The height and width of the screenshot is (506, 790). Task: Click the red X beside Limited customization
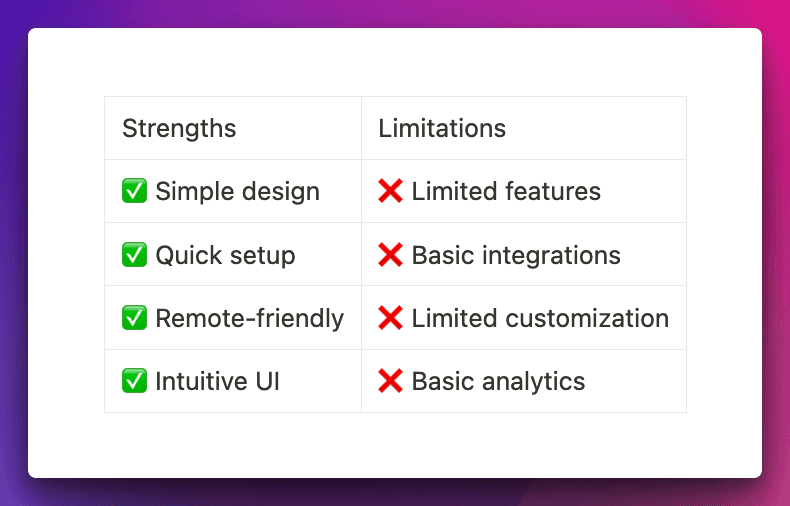390,318
